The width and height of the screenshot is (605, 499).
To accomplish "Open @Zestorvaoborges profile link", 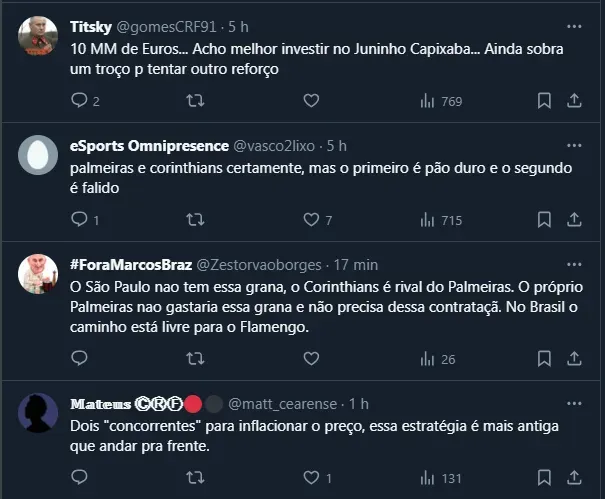I will click(258, 265).
